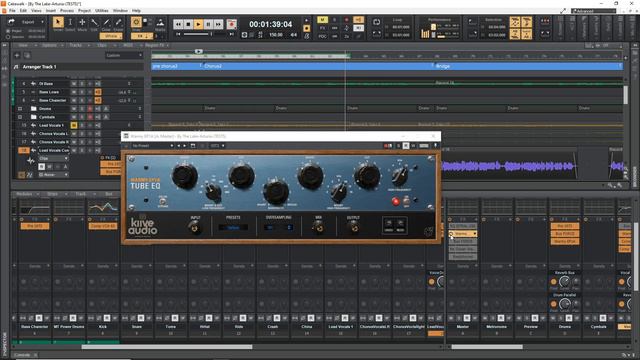Image resolution: width=640 pixels, height=360 pixels.
Task: Toggle record arm on Cymbals folder
Action: pyautogui.click(x=90, y=117)
